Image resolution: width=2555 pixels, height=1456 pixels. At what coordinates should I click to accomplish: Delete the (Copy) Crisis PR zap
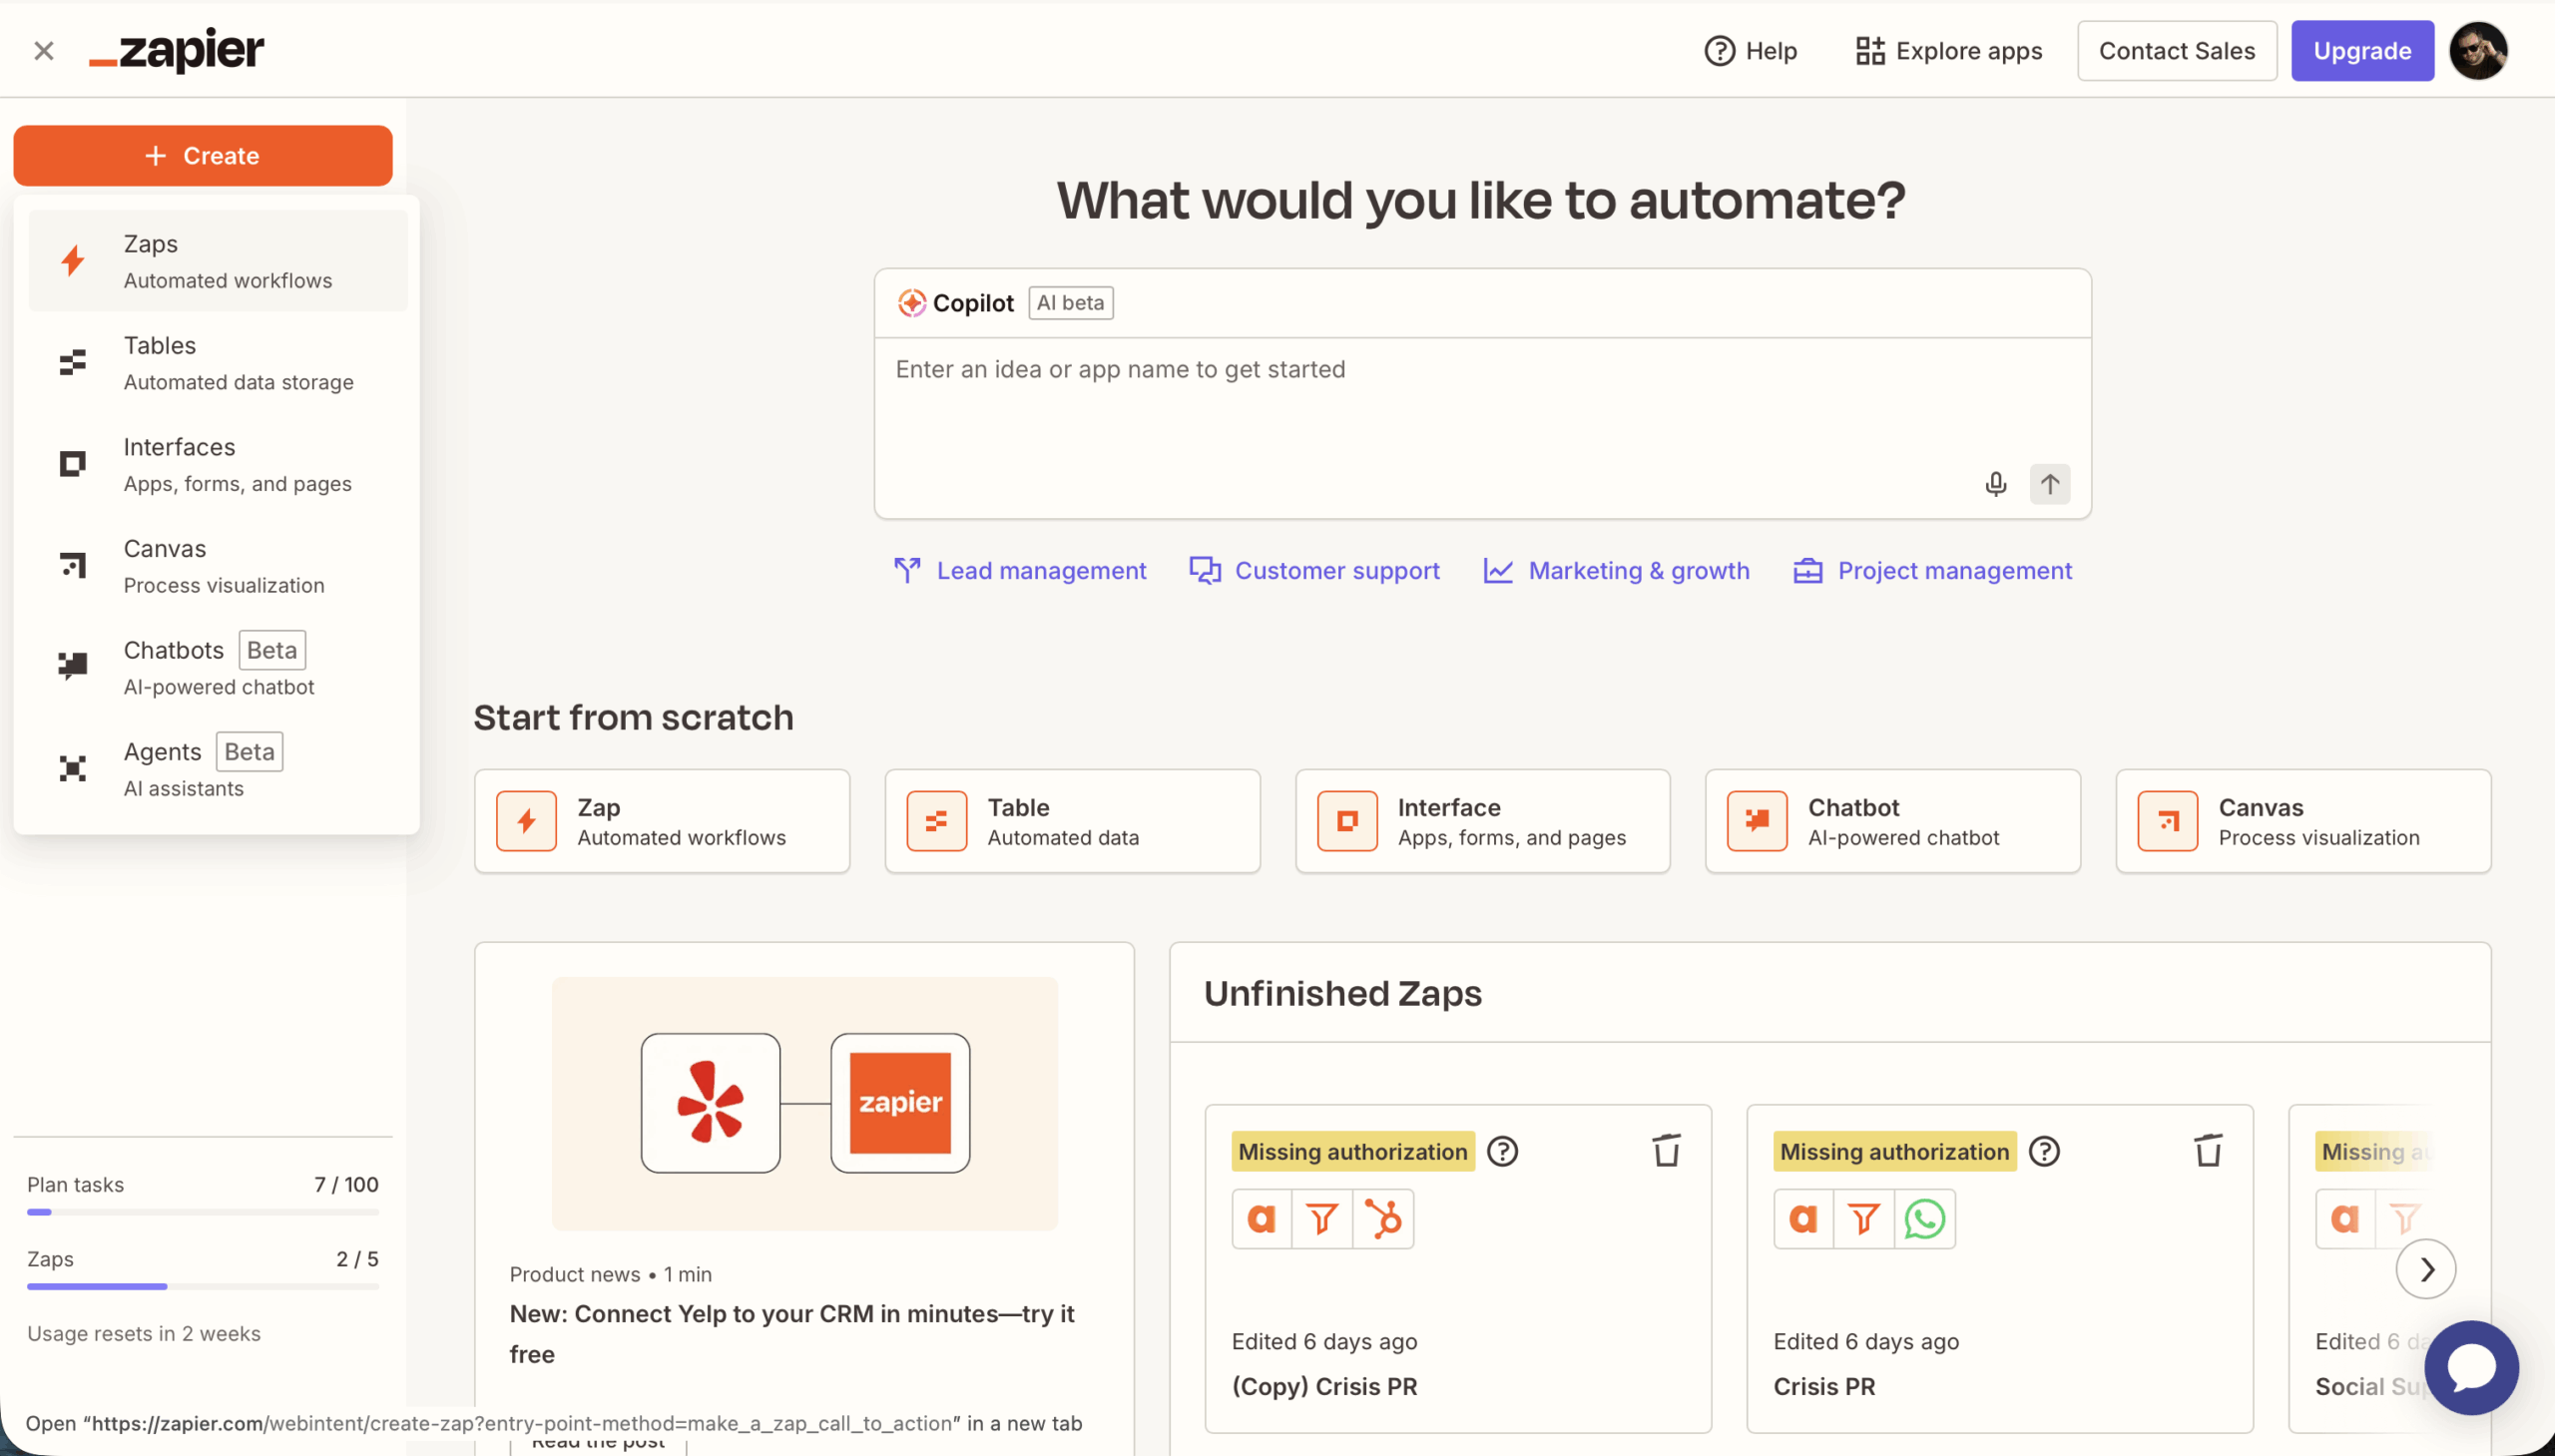coord(1666,1151)
